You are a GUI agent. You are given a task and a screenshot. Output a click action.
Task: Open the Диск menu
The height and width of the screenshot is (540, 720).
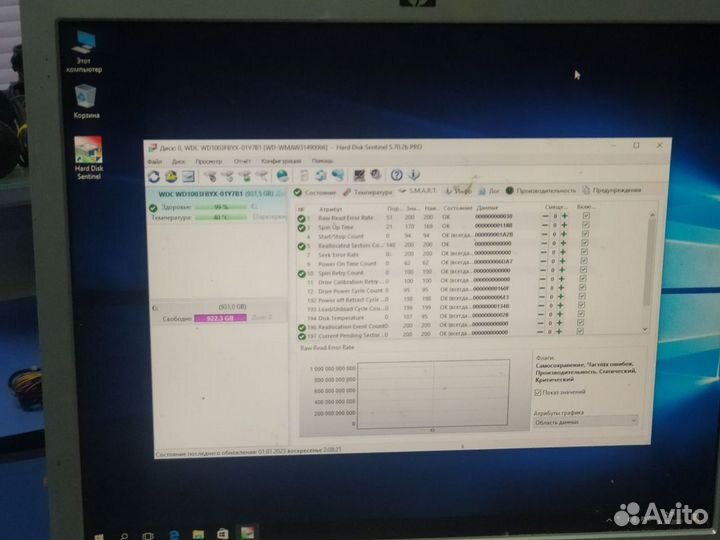[179, 162]
